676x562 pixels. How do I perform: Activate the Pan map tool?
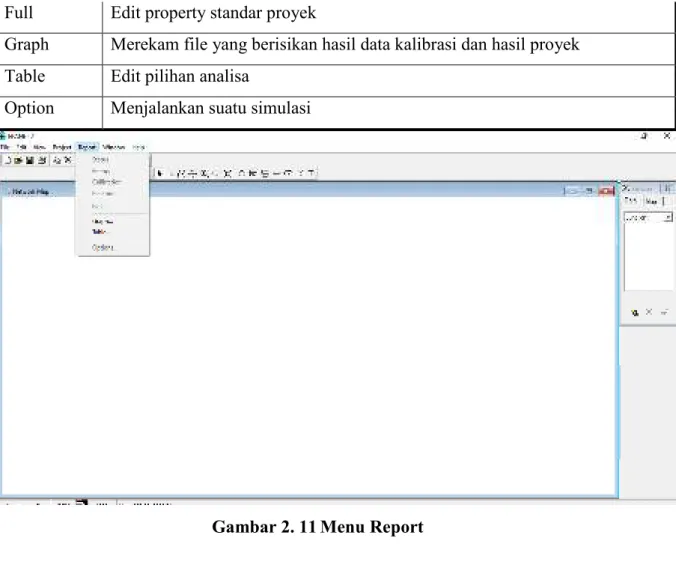tap(192, 173)
